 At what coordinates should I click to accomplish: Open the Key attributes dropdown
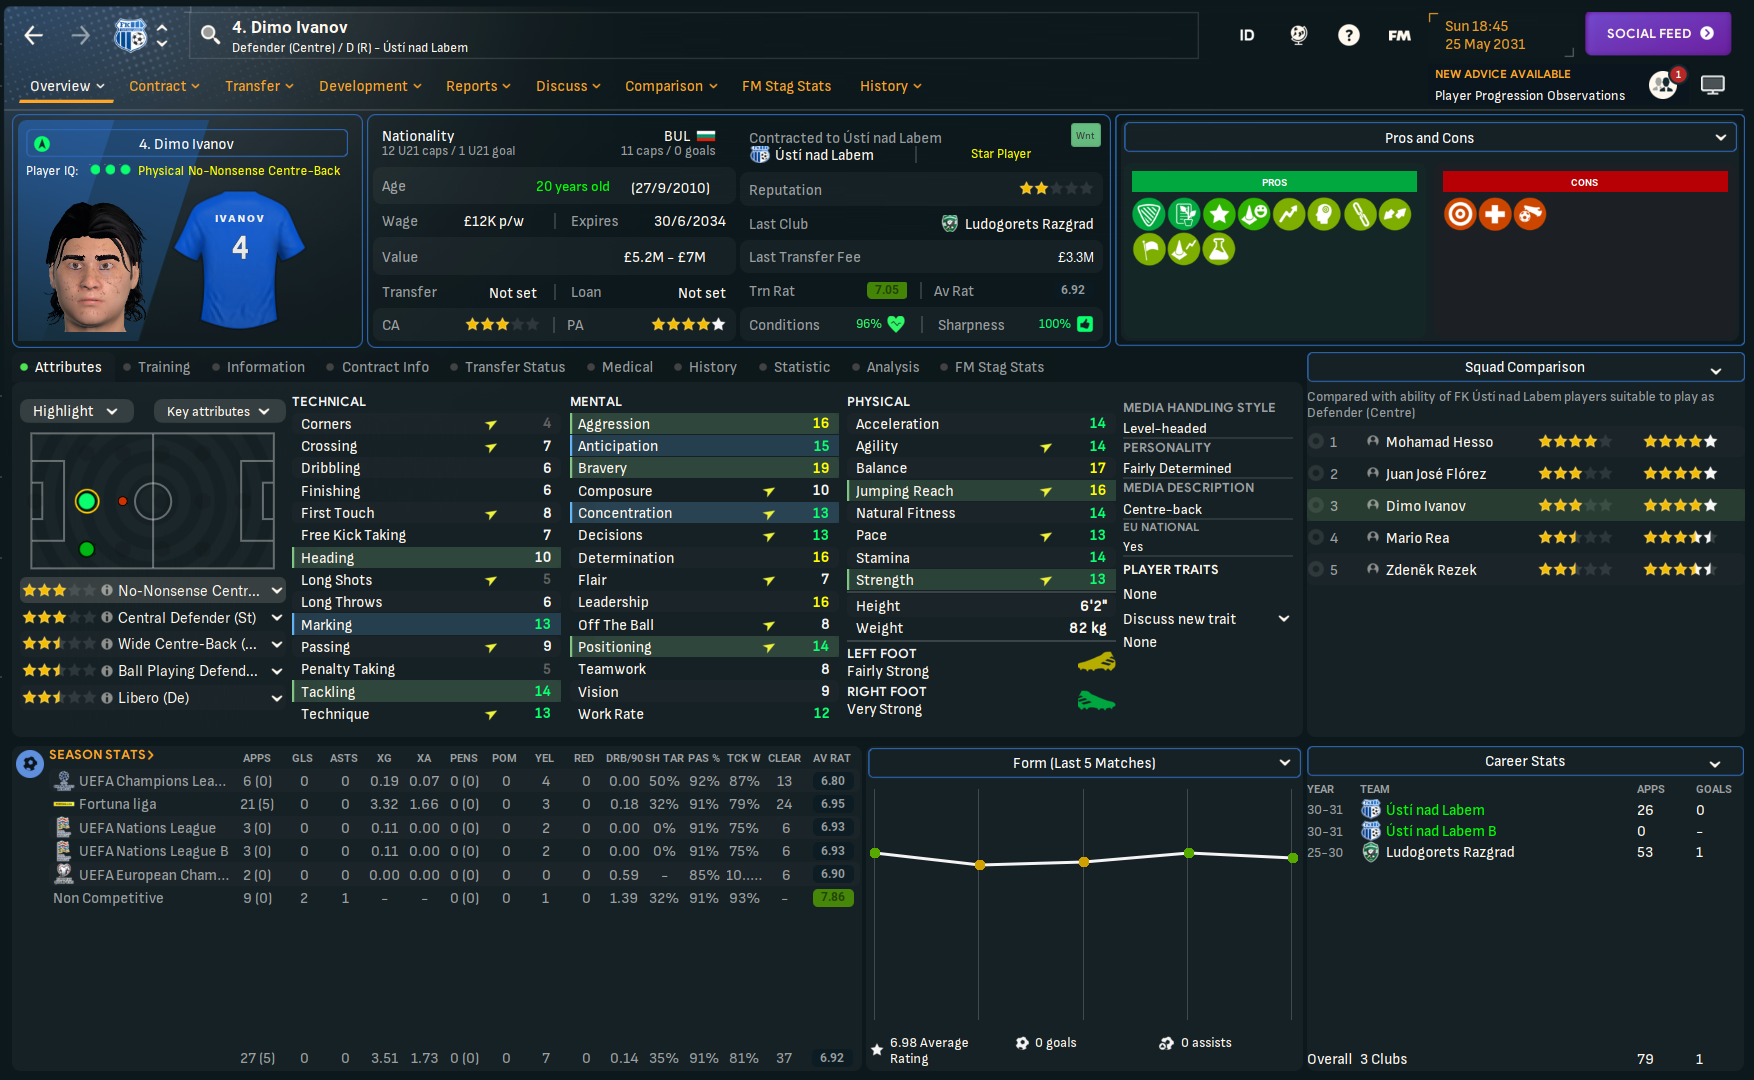pos(218,411)
